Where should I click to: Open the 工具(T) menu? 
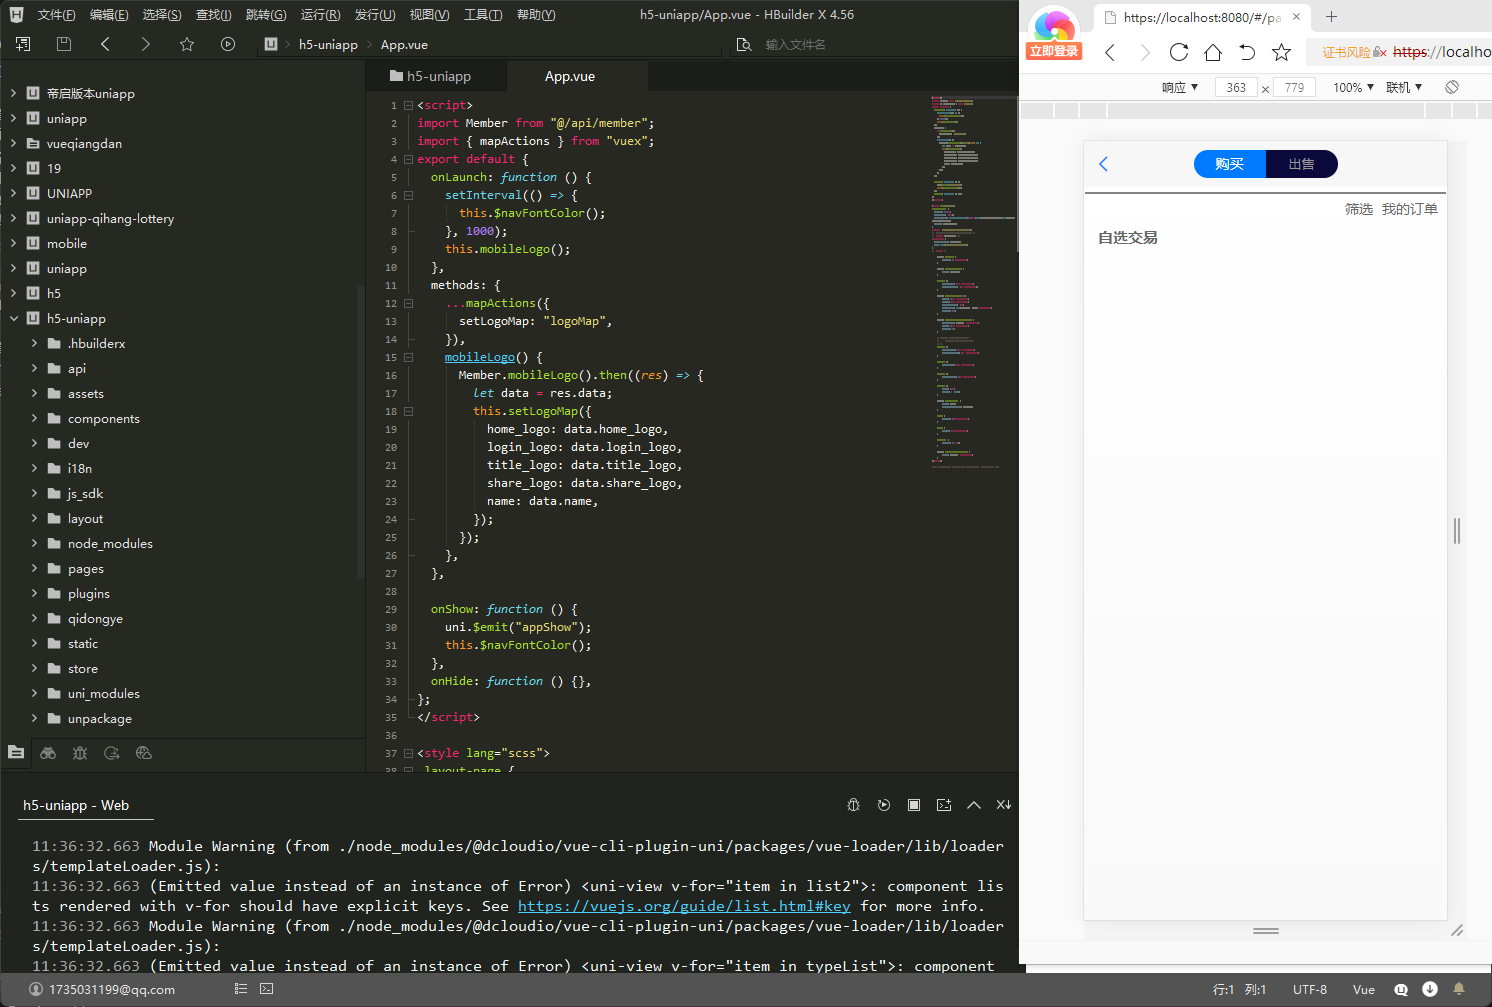click(483, 15)
